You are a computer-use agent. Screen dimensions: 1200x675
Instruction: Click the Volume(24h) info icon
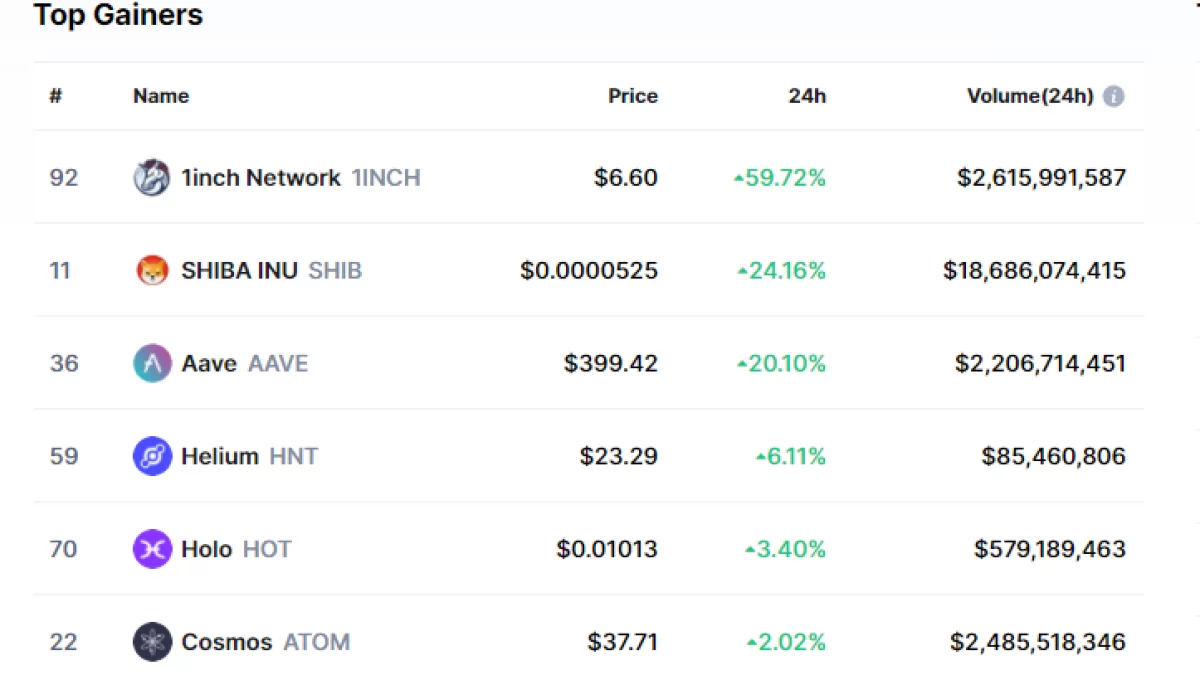[1113, 96]
